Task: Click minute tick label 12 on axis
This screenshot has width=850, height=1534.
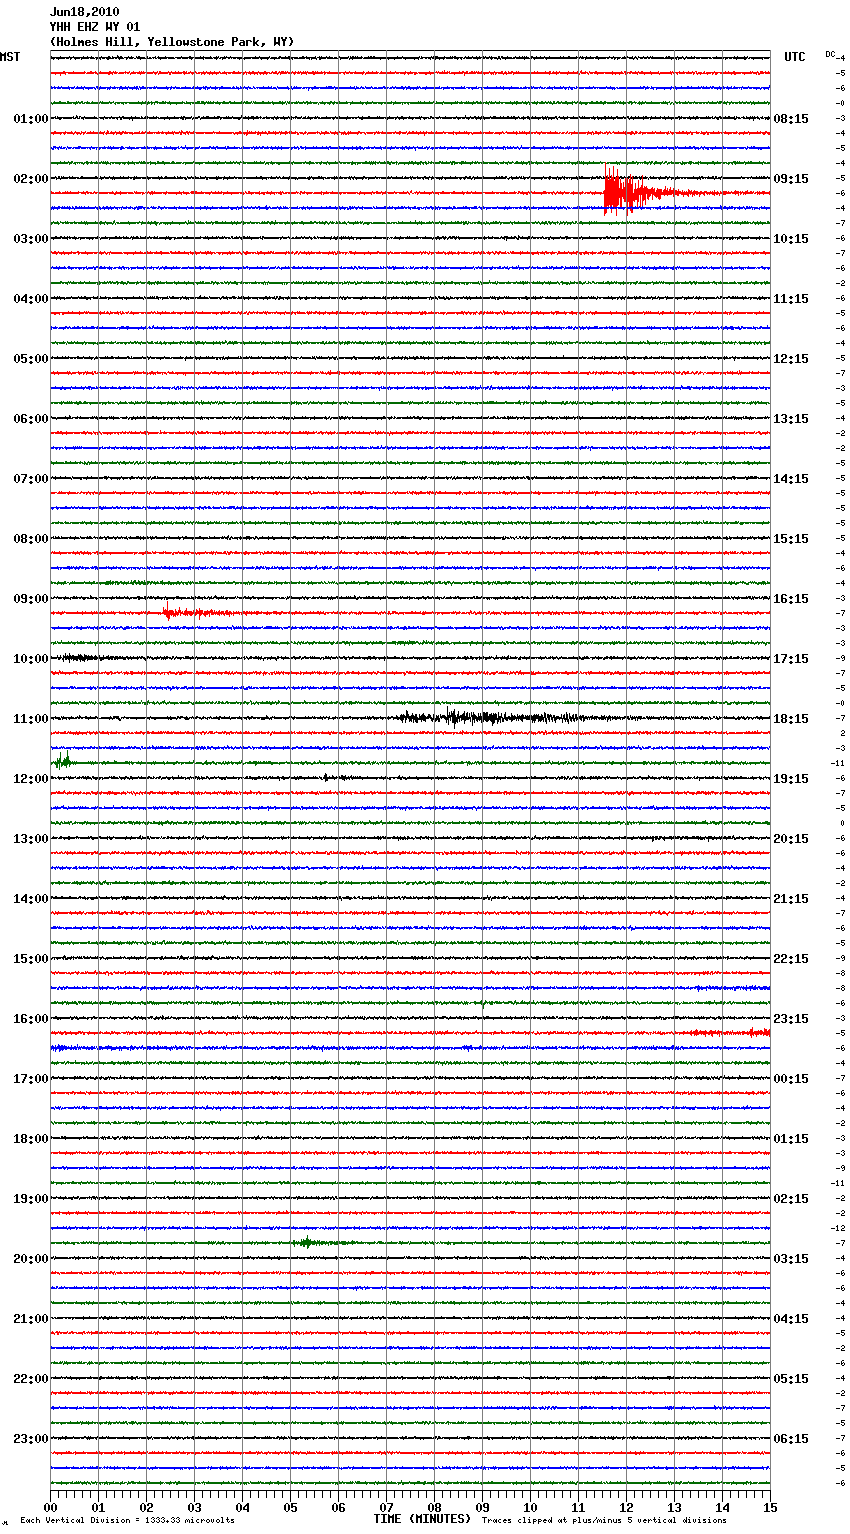Action: [x=626, y=1507]
